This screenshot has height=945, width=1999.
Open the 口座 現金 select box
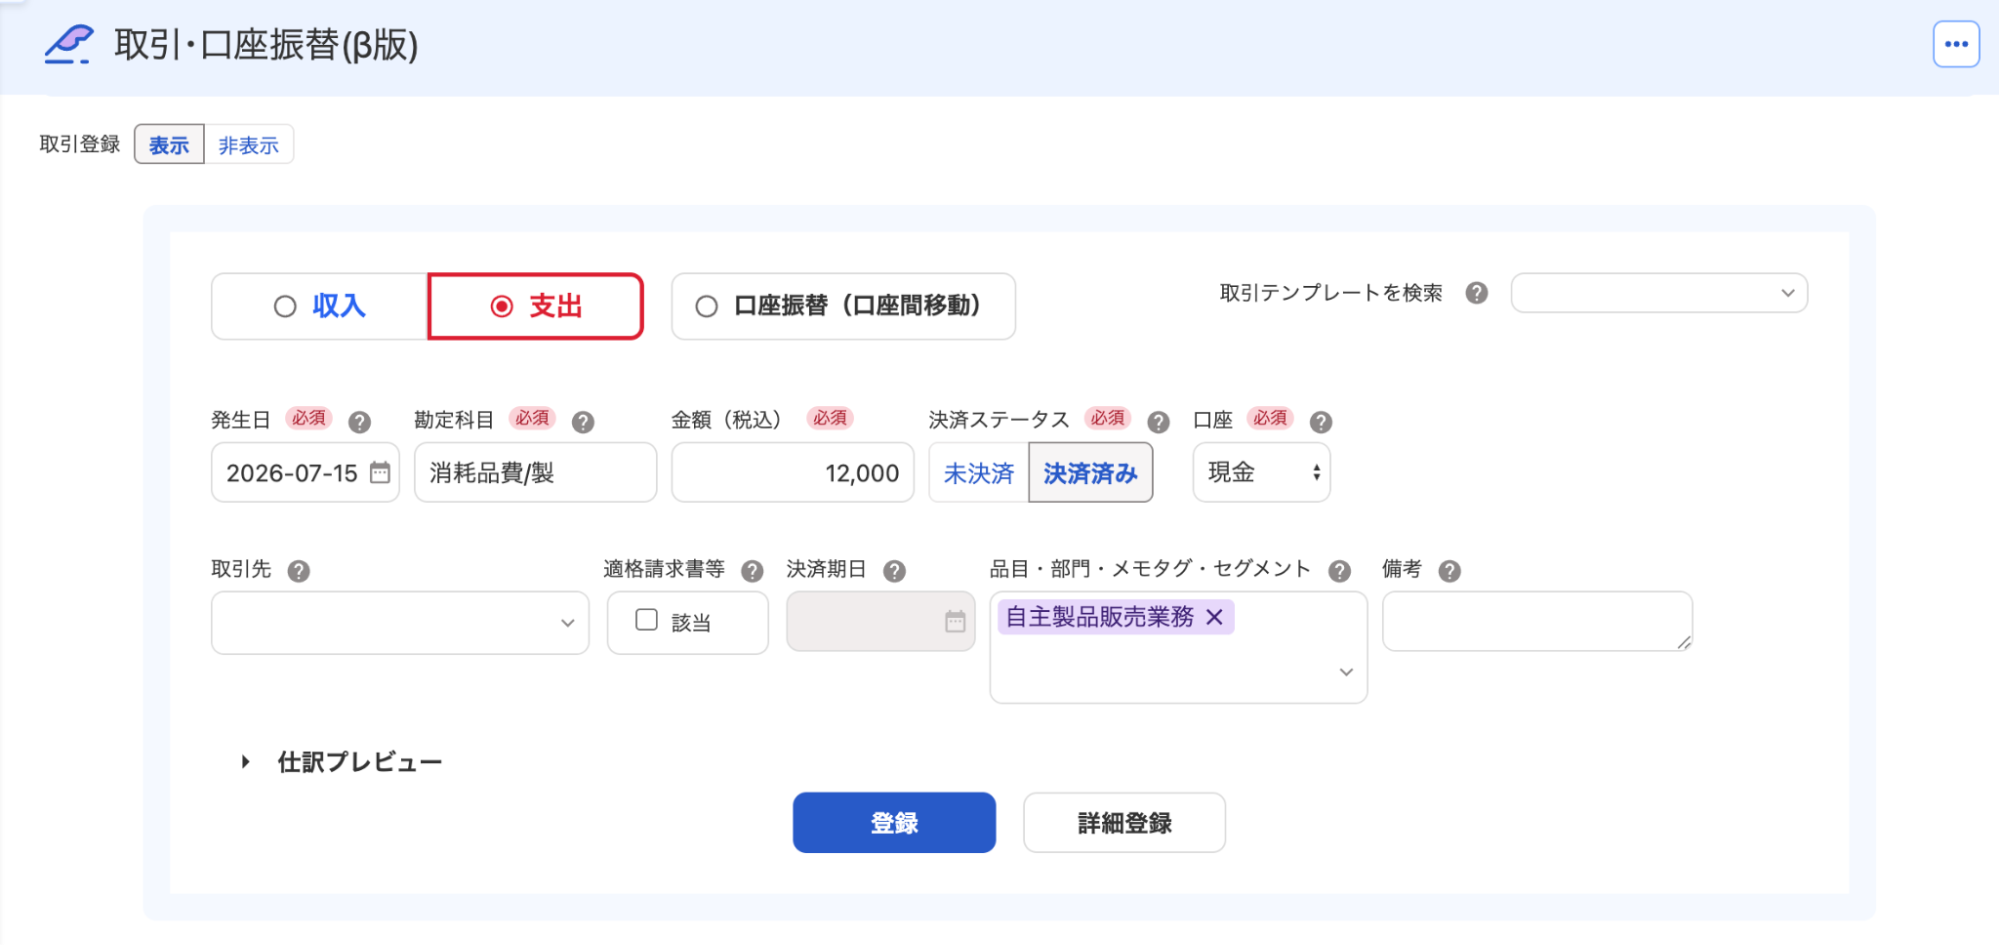(1261, 472)
